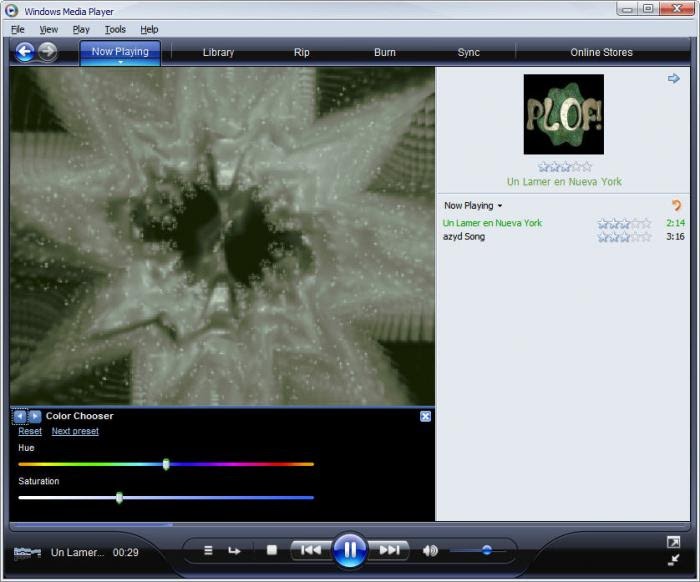Screen dimensions: 700x582
Task: Click the Saturation slider handle
Action: (x=119, y=498)
